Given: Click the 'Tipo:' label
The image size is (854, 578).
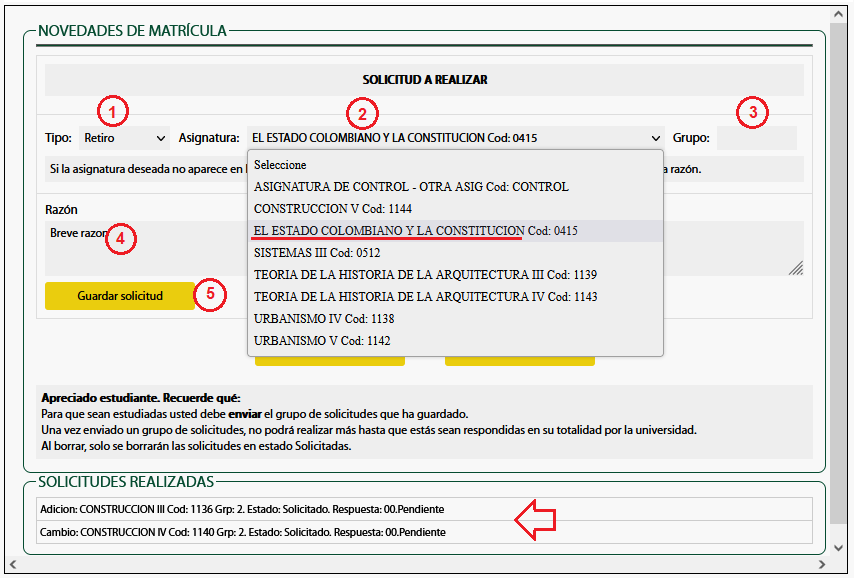Looking at the screenshot, I should click(x=58, y=138).
